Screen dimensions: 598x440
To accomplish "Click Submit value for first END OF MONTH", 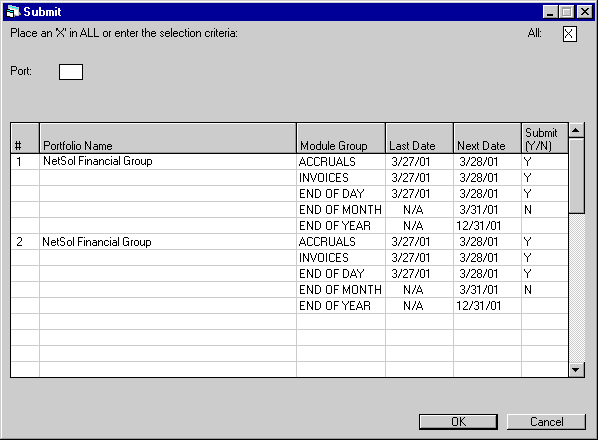I will 545,210.
